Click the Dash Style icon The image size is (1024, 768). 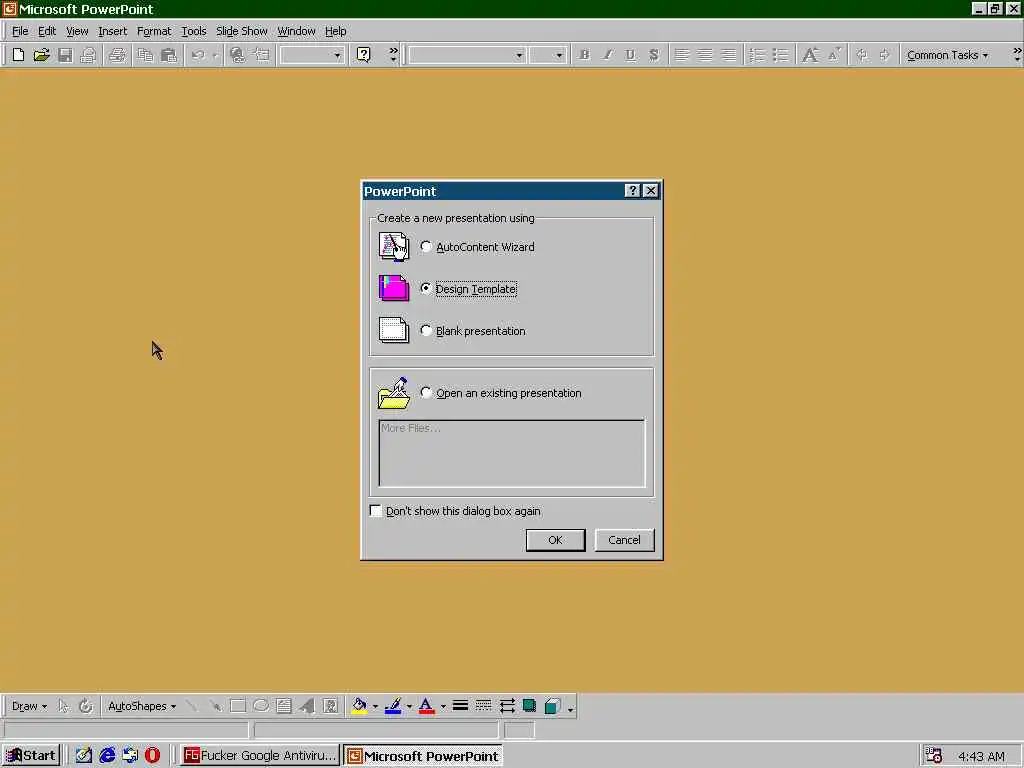coord(483,706)
